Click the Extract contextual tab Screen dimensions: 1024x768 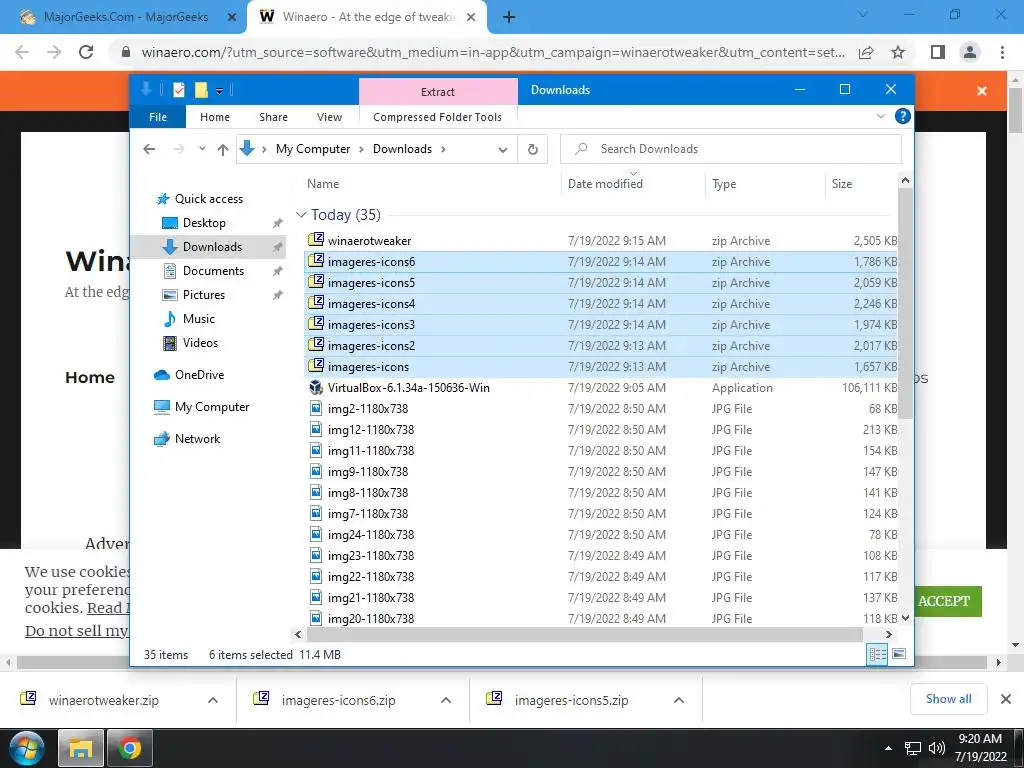[x=438, y=91]
